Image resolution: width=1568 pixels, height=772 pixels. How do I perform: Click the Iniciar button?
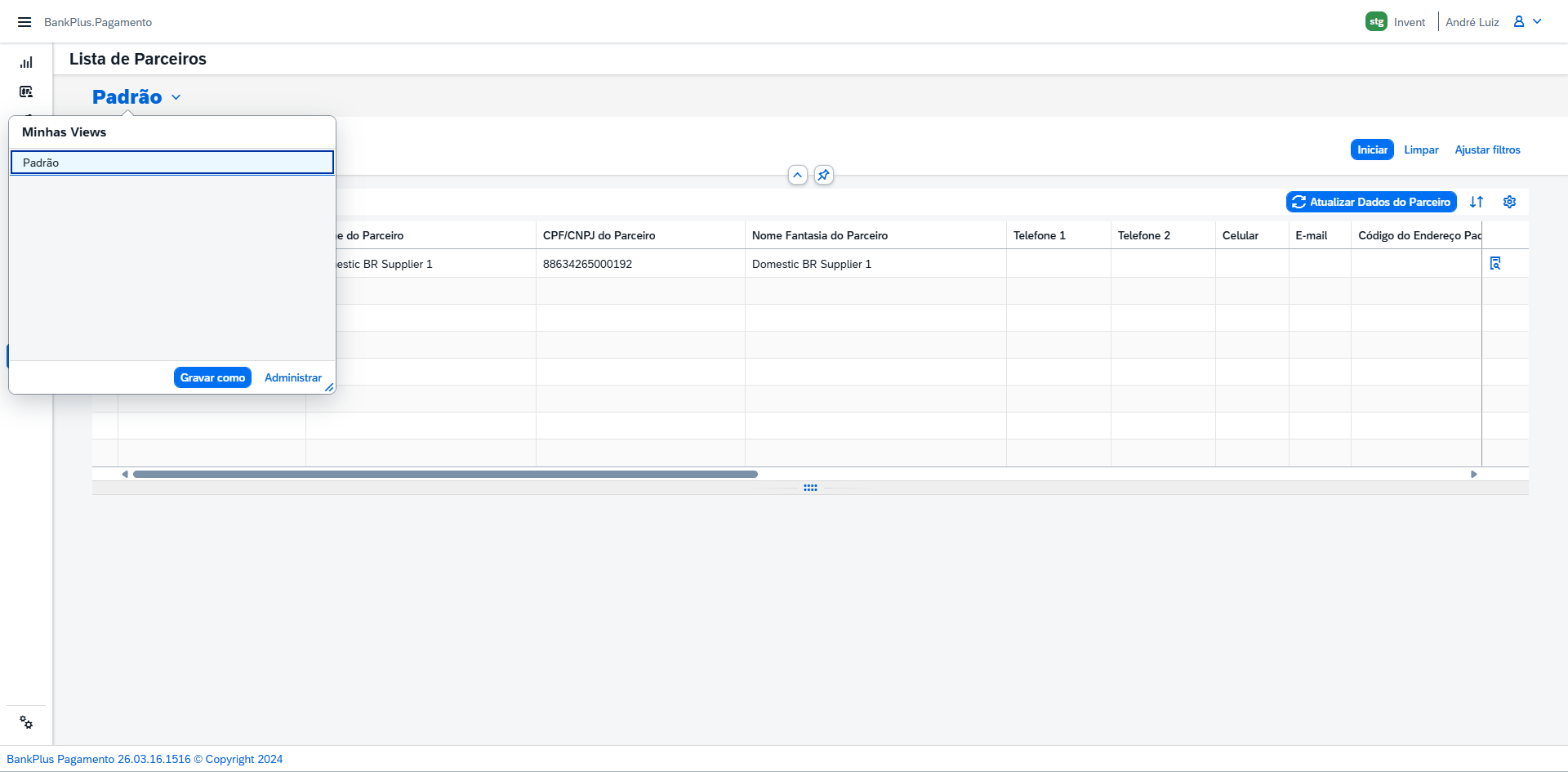1372,150
